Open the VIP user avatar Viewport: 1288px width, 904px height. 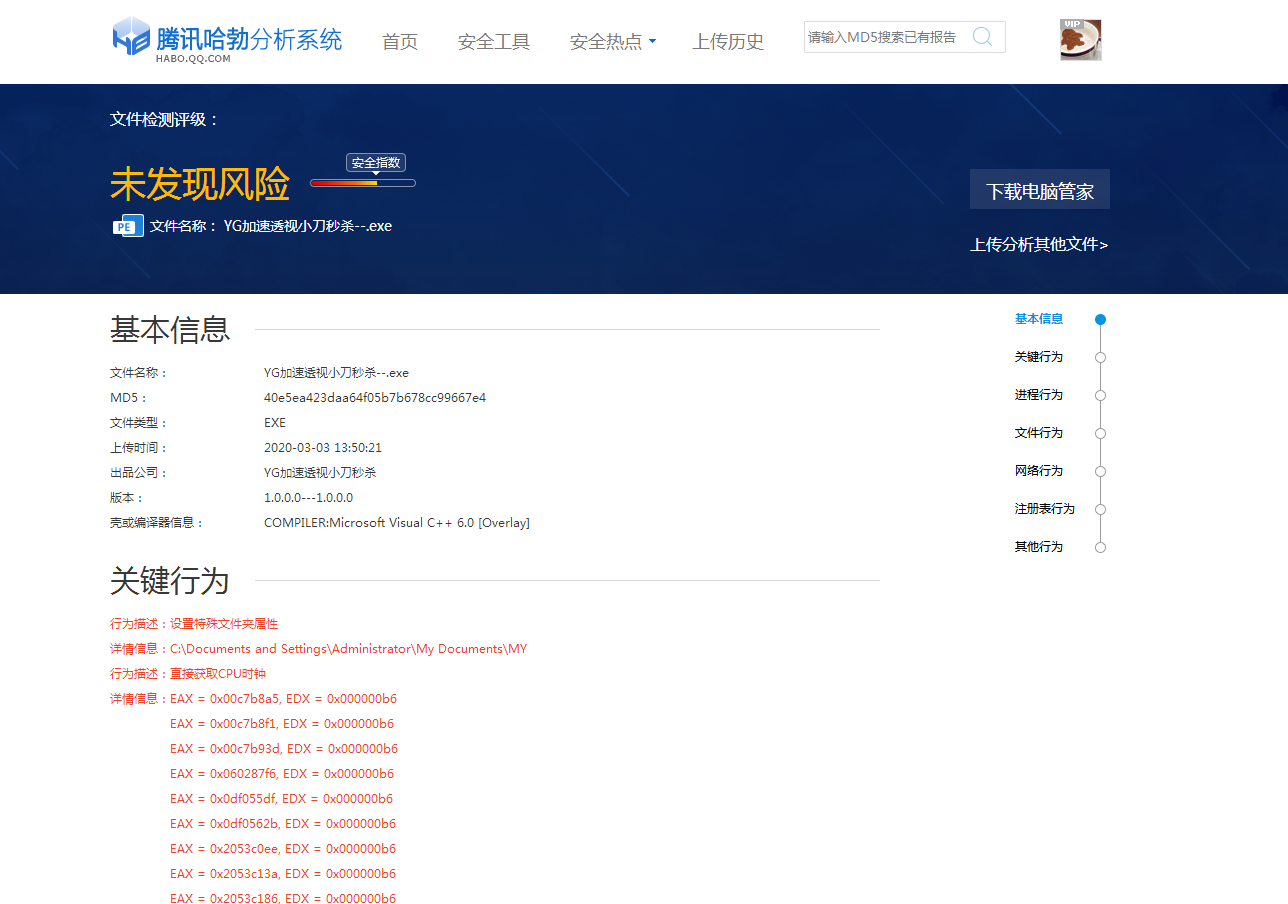coord(1081,40)
